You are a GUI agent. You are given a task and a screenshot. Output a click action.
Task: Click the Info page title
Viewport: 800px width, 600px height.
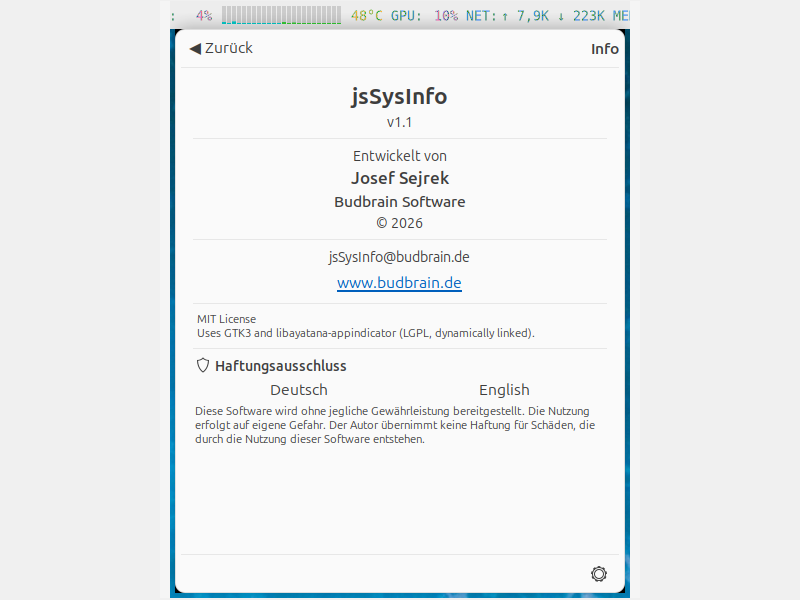(604, 49)
